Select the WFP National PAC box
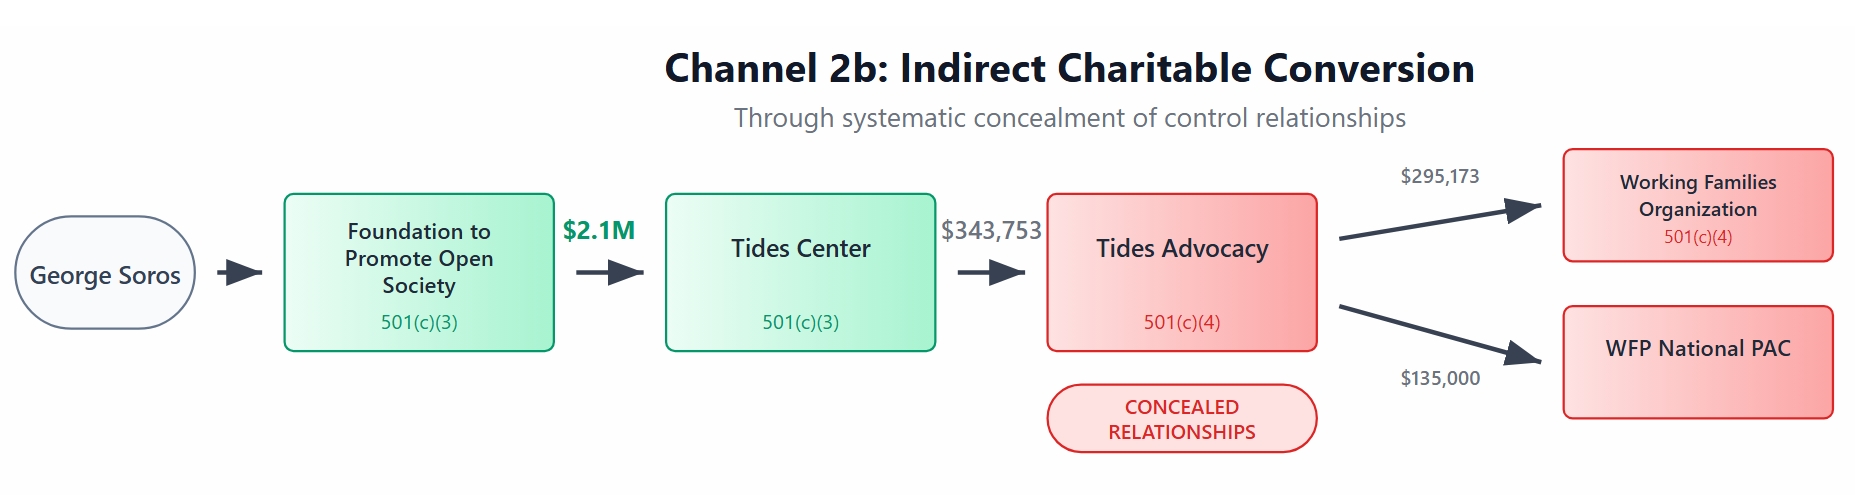Image resolution: width=1855 pixels, height=495 pixels. (x=1698, y=362)
